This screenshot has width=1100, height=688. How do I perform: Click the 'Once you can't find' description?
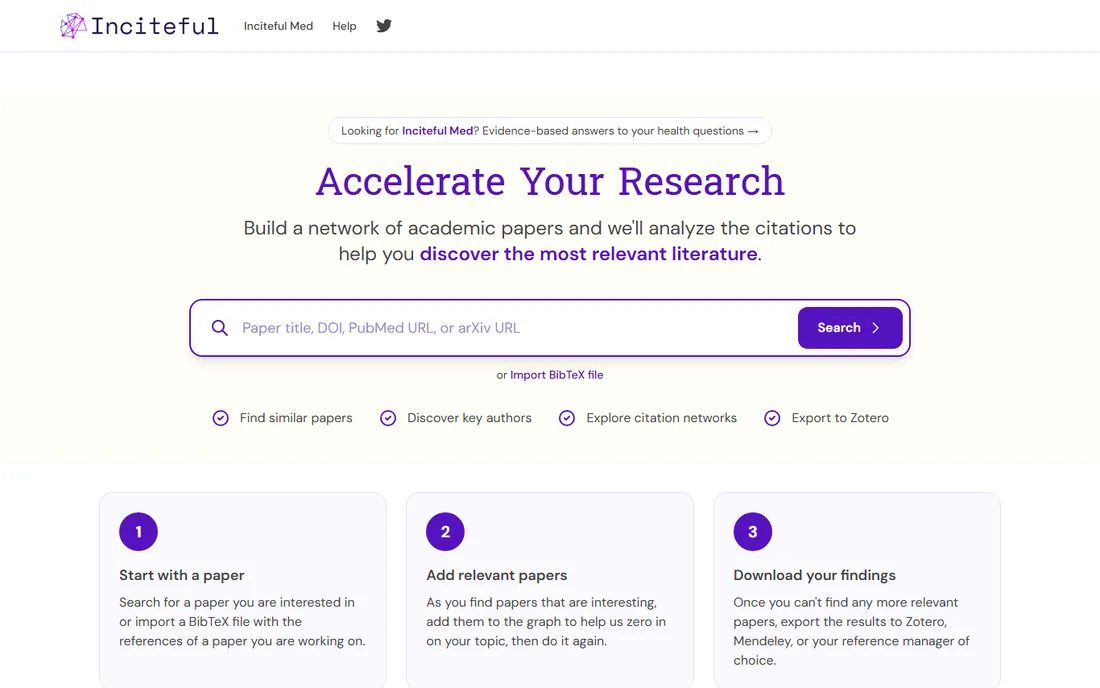click(851, 631)
